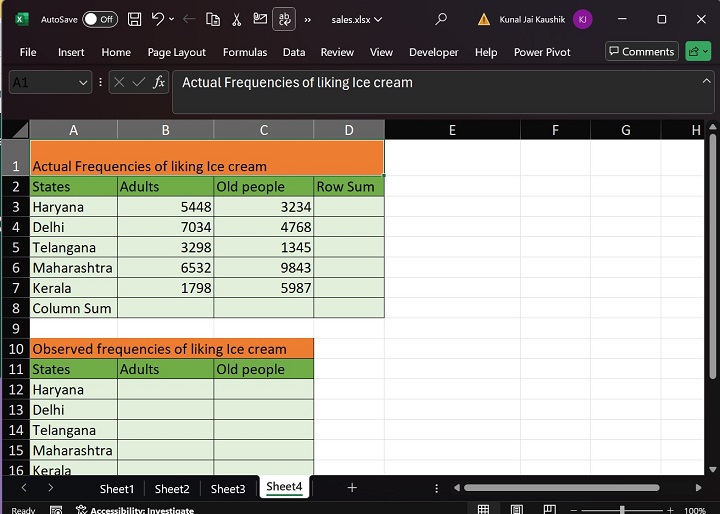The width and height of the screenshot is (720, 514).
Task: Click the Kunal Jai Kaushik account avatar
Action: (x=582, y=19)
